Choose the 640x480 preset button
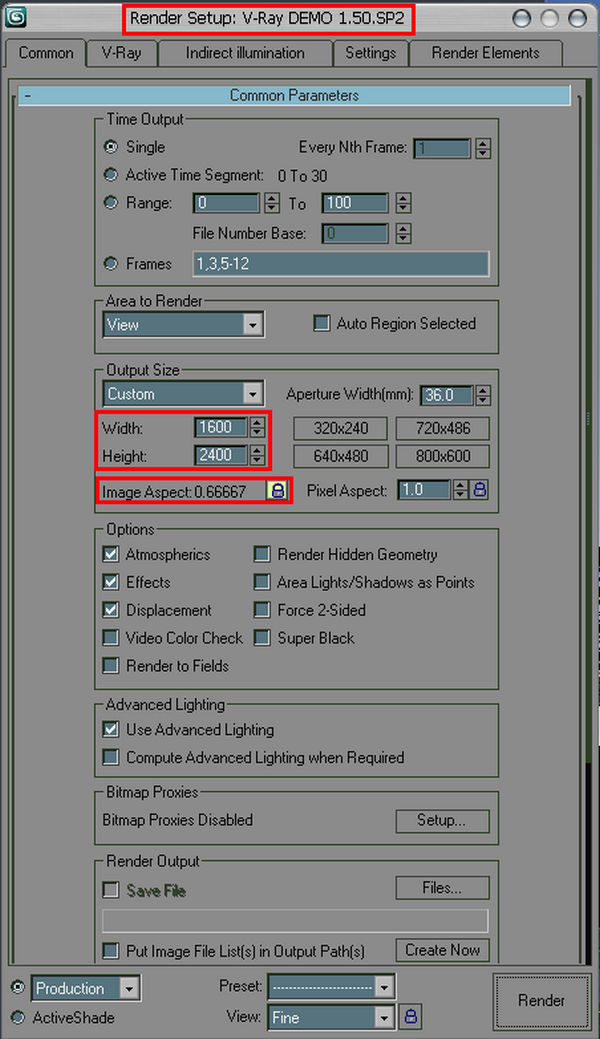This screenshot has height=1039, width=600. [x=341, y=457]
